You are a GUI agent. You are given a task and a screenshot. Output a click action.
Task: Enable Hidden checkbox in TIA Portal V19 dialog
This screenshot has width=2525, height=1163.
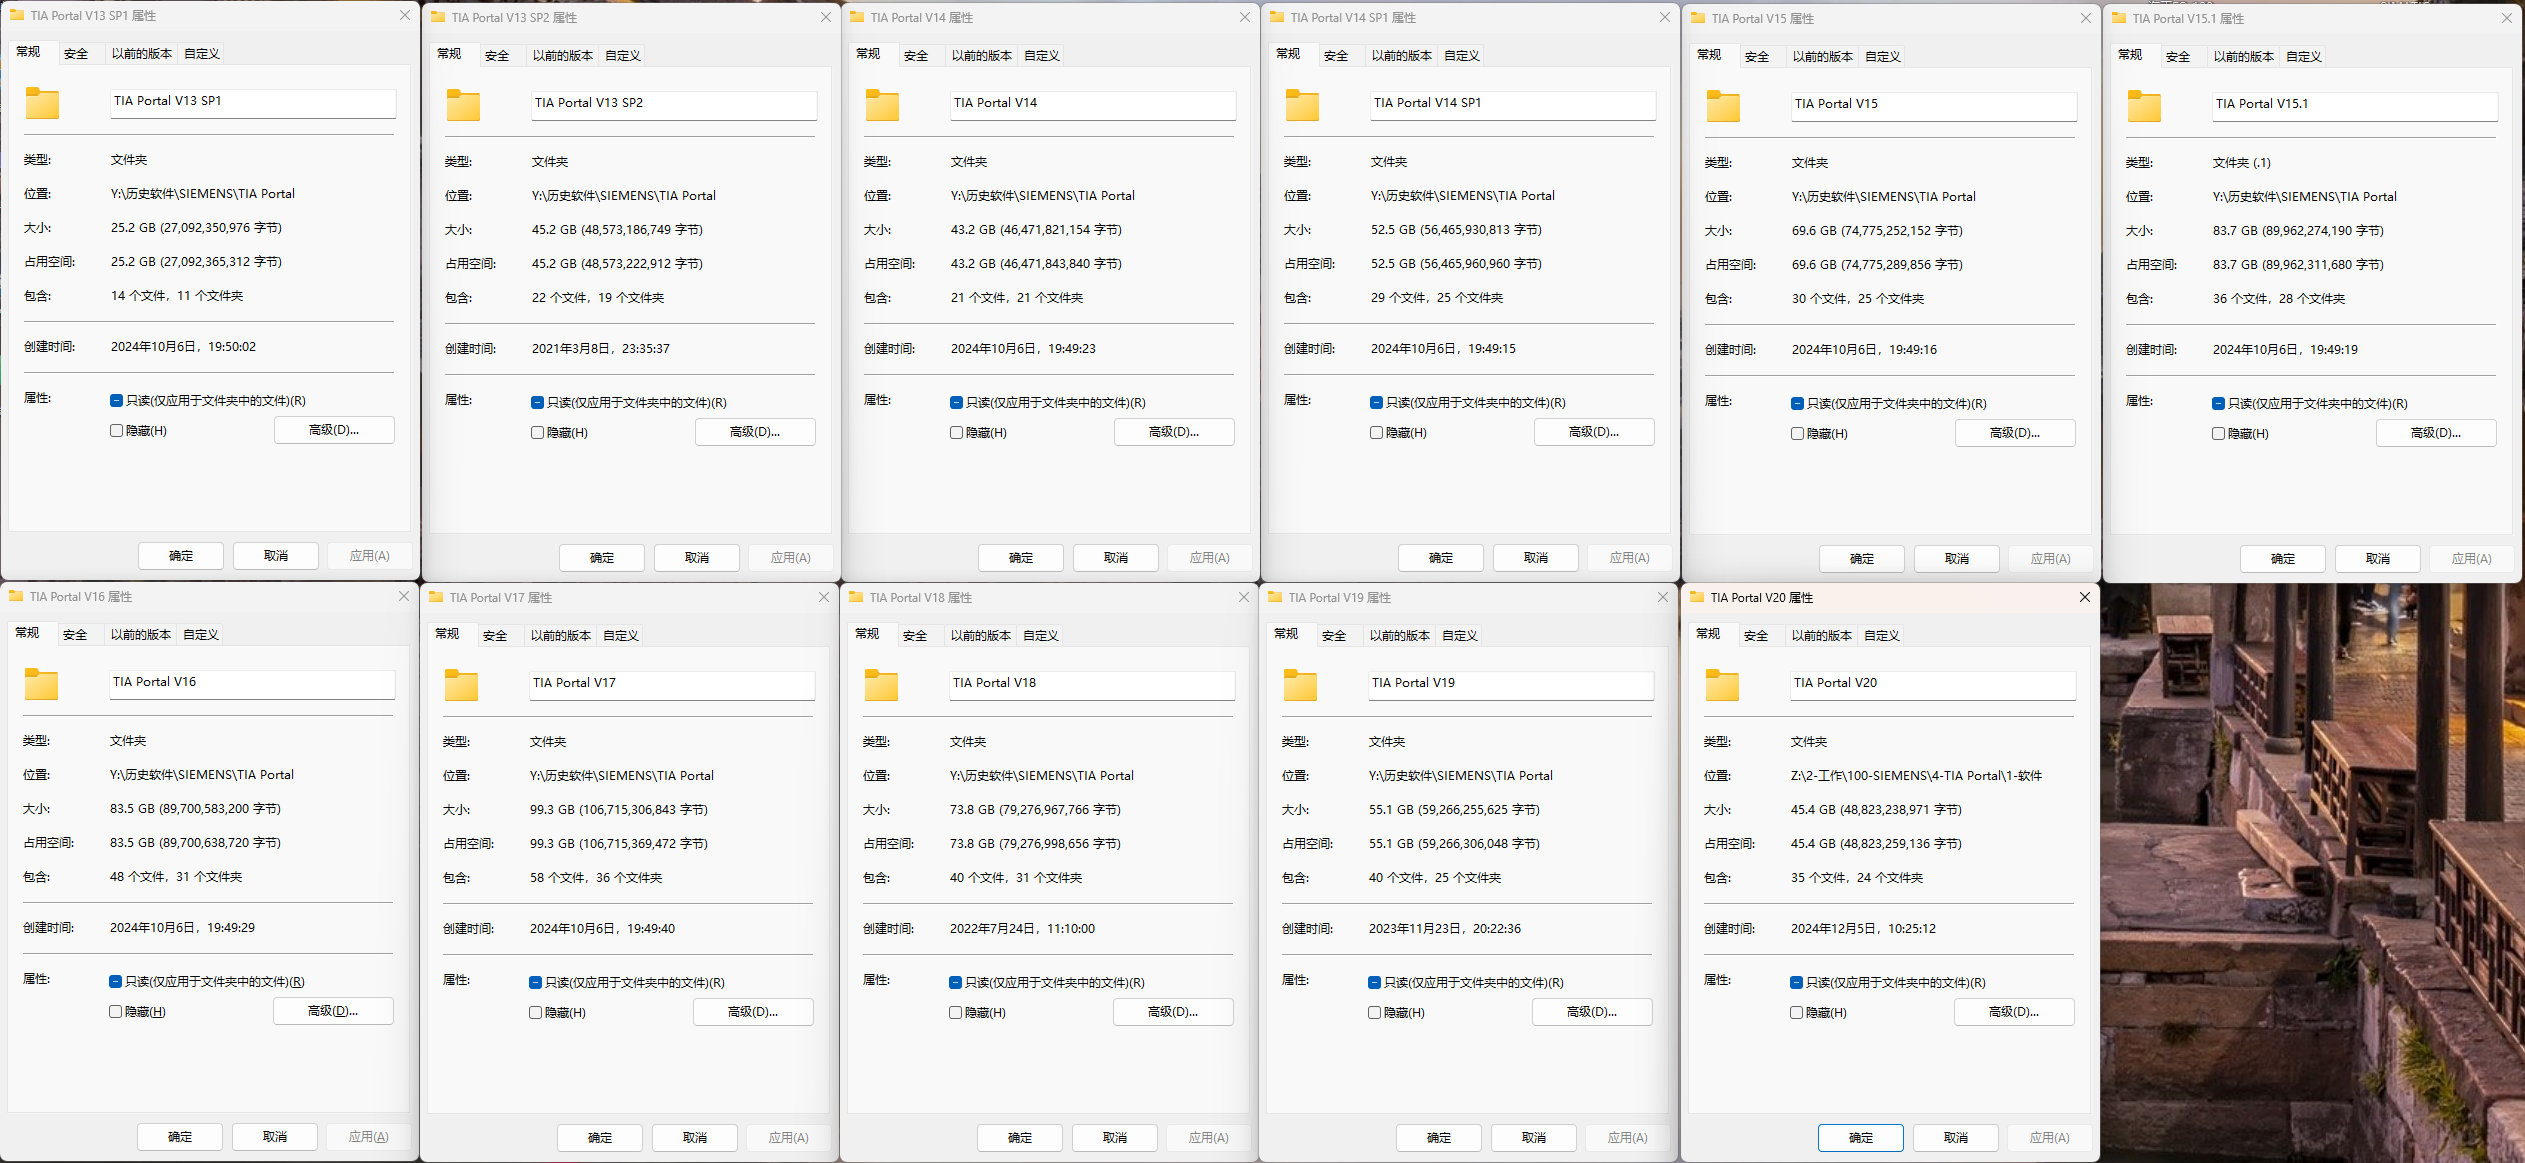tap(1375, 1013)
